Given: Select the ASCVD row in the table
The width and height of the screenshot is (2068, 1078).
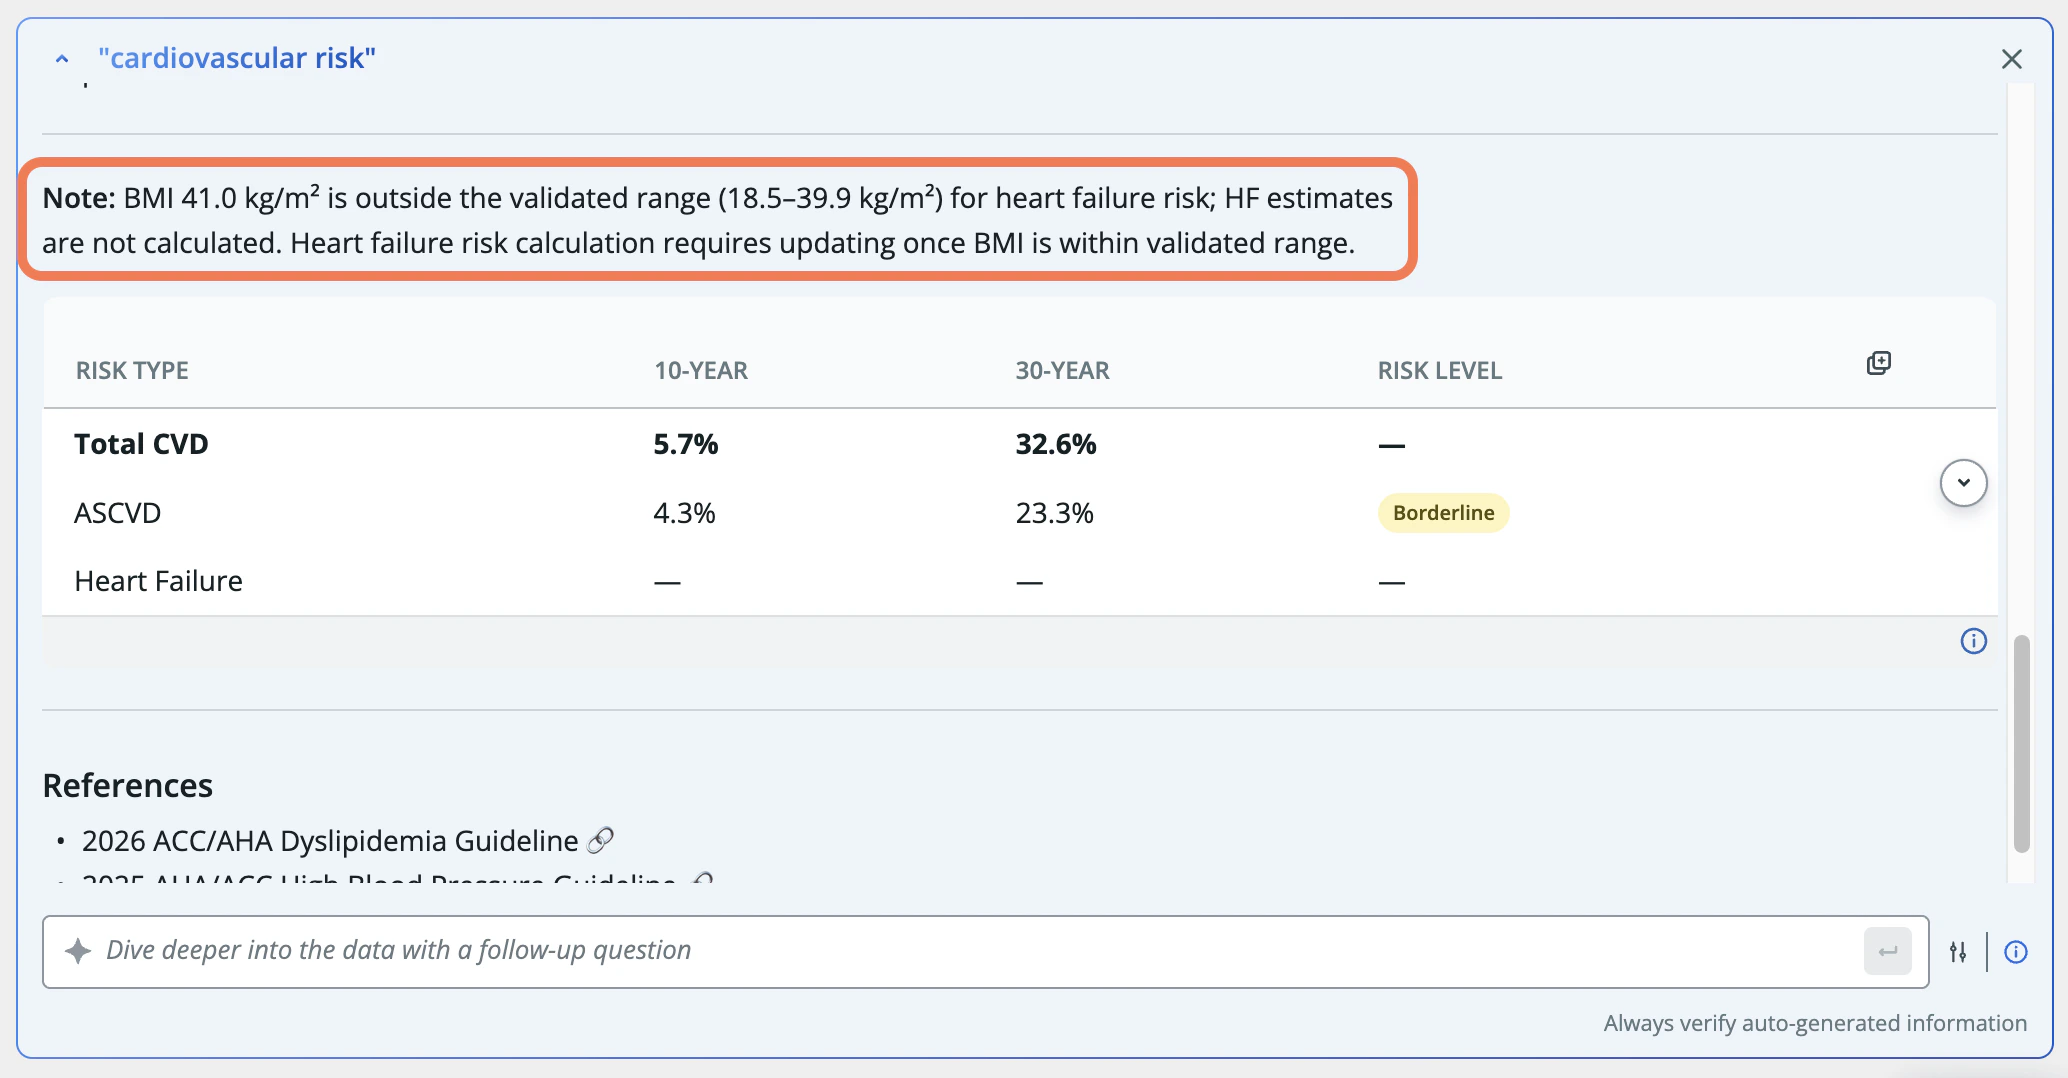Looking at the screenshot, I should point(117,512).
